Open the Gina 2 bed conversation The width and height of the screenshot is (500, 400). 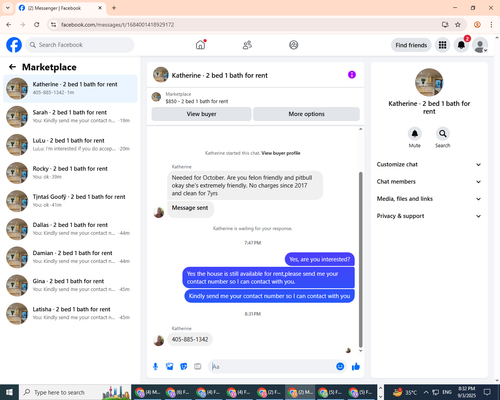pos(70,285)
